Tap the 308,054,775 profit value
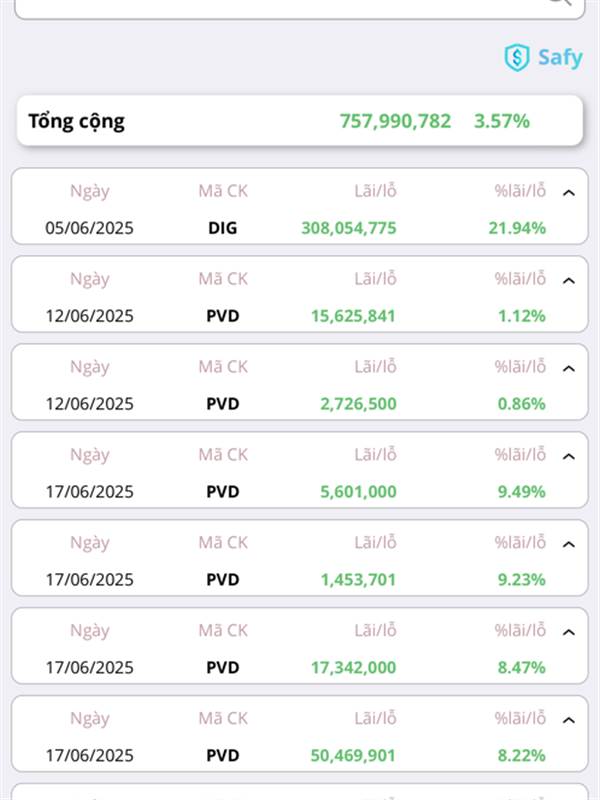Screen dimensions: 600x800 coord(349,228)
